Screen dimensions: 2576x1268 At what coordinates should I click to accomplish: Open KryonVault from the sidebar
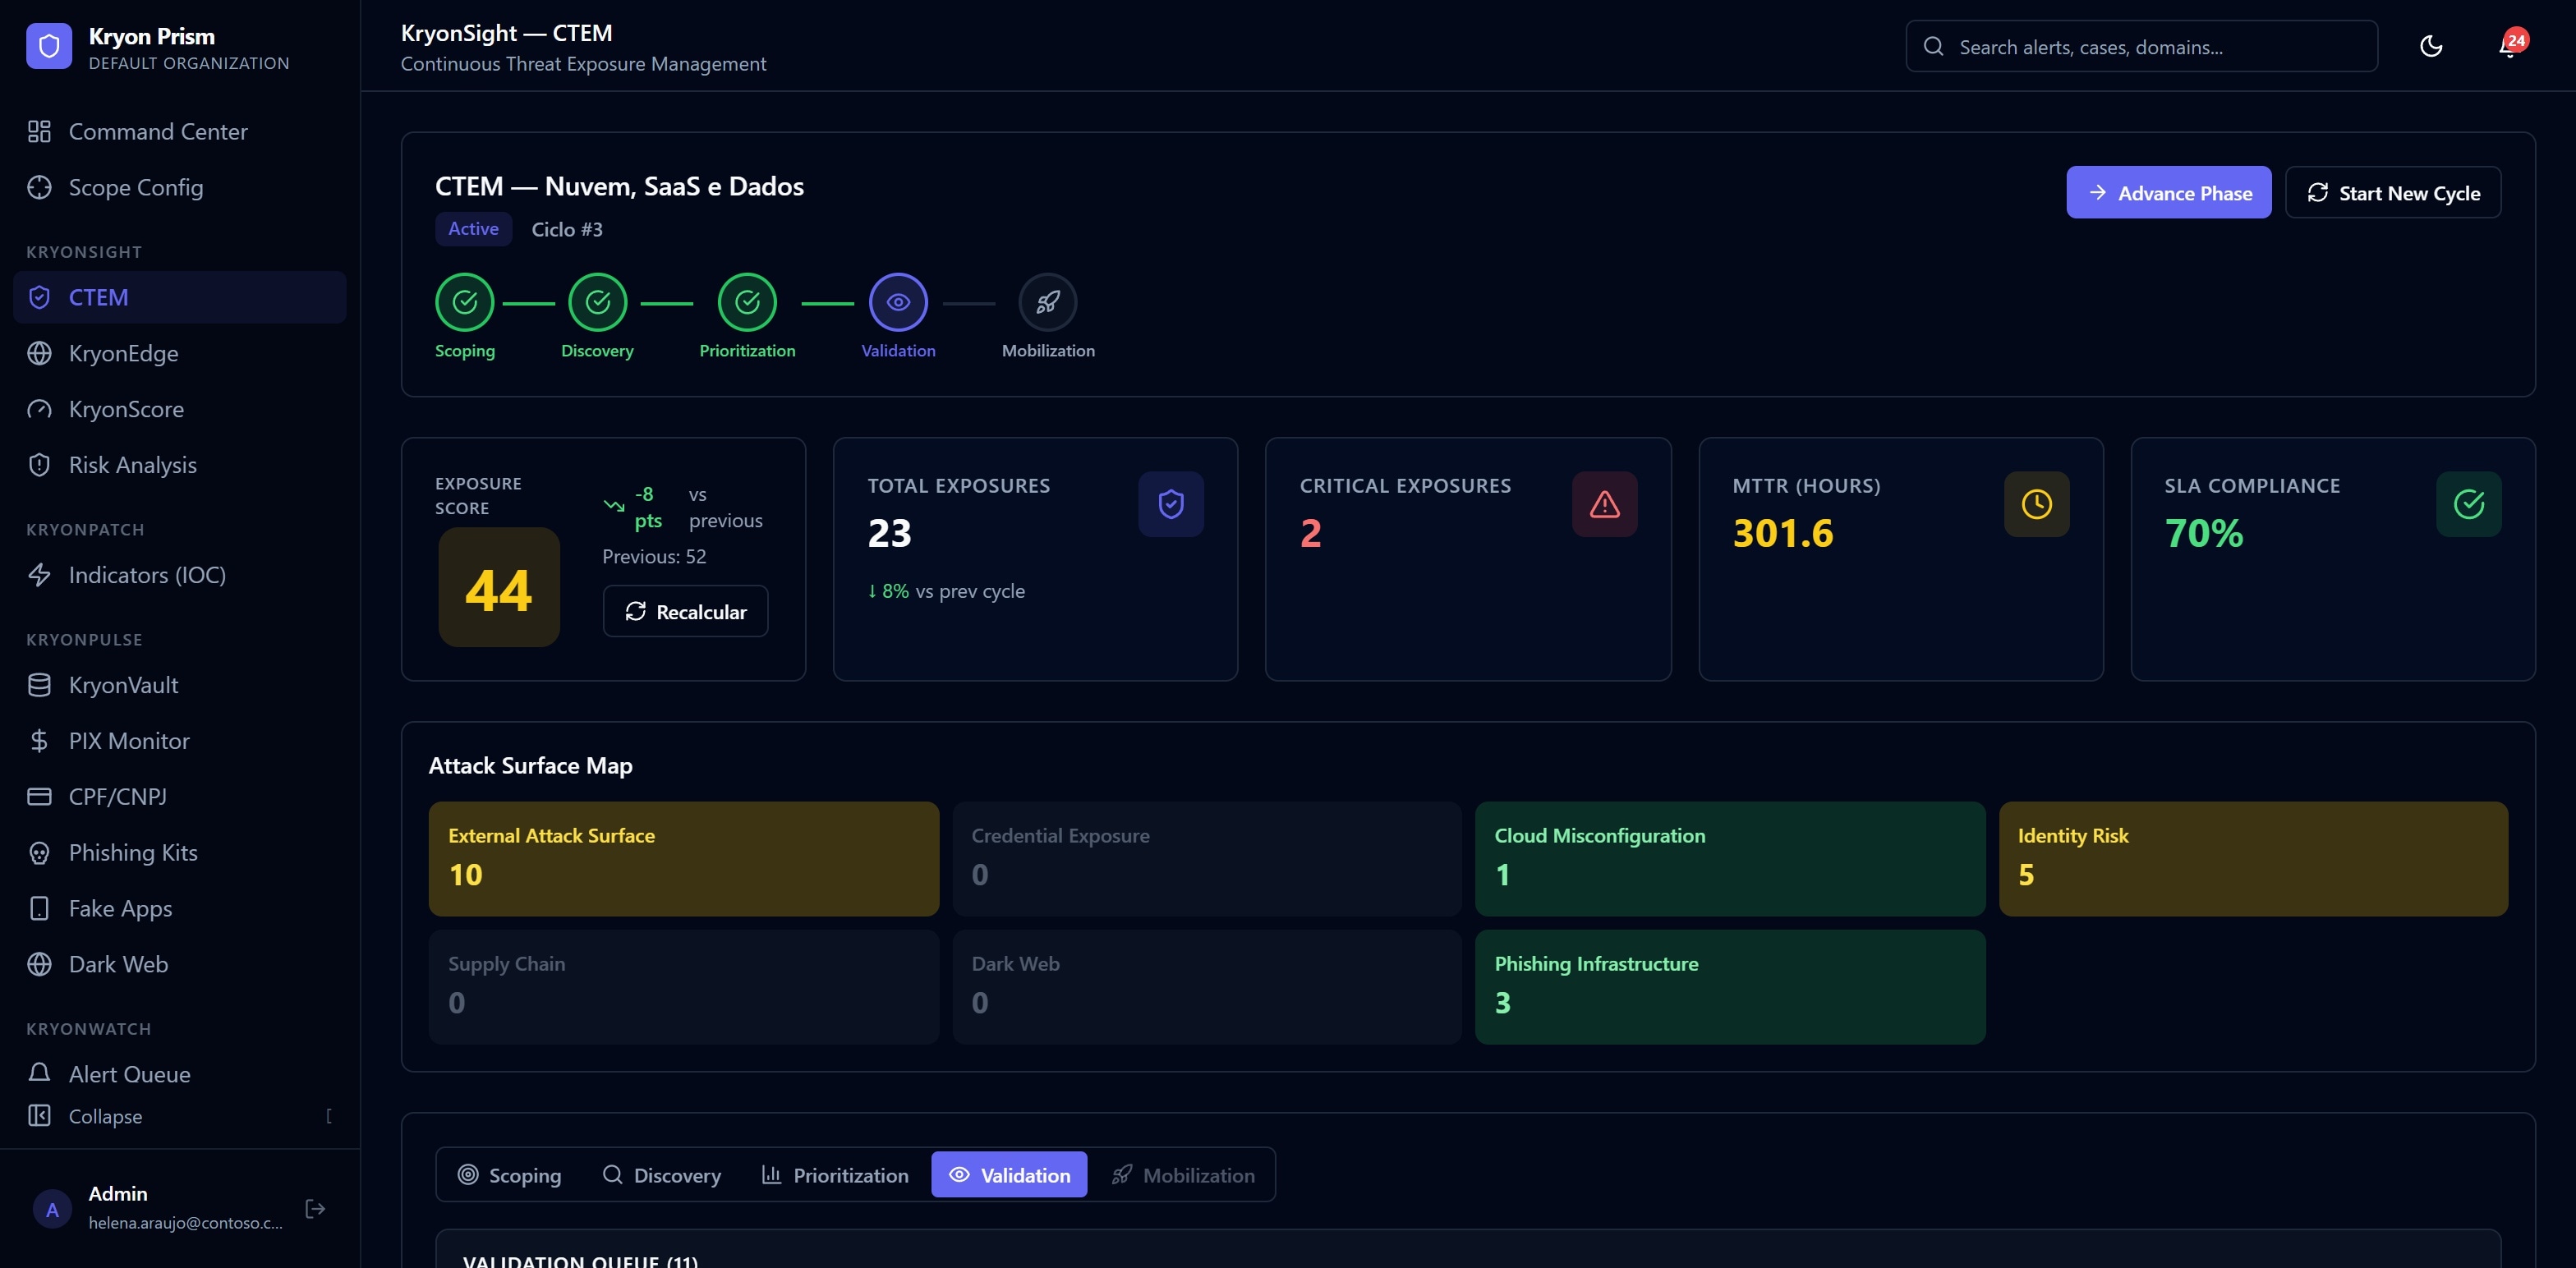coord(180,685)
